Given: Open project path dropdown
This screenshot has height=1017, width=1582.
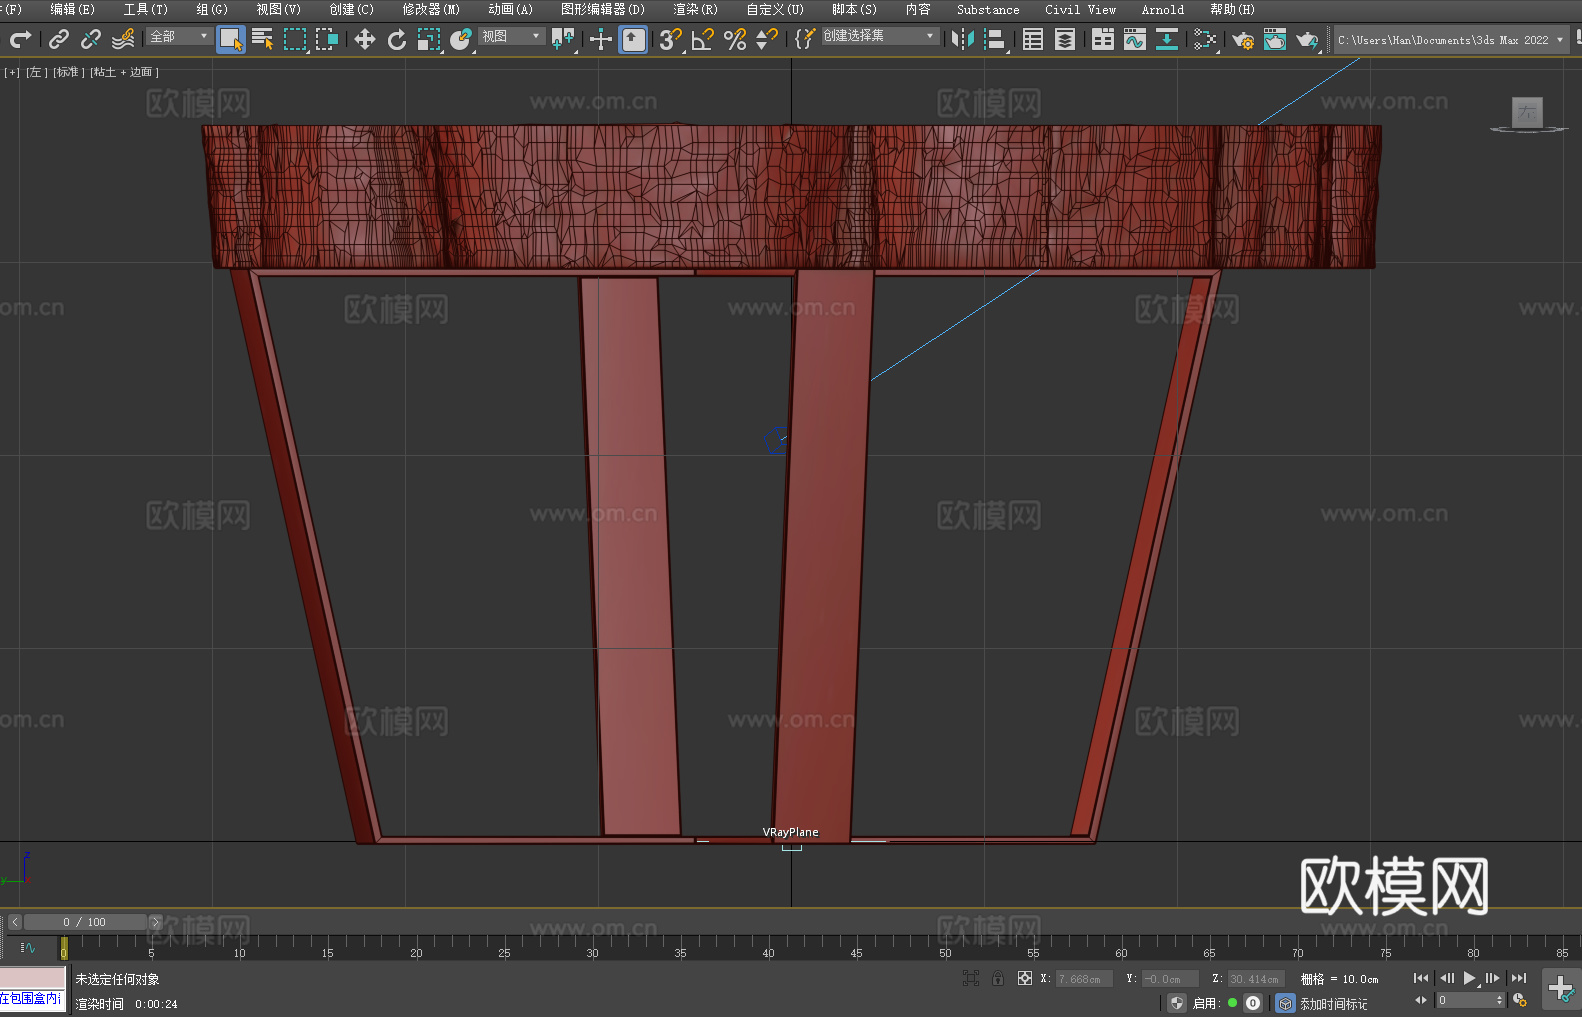Looking at the screenshot, I should coord(1451,40).
